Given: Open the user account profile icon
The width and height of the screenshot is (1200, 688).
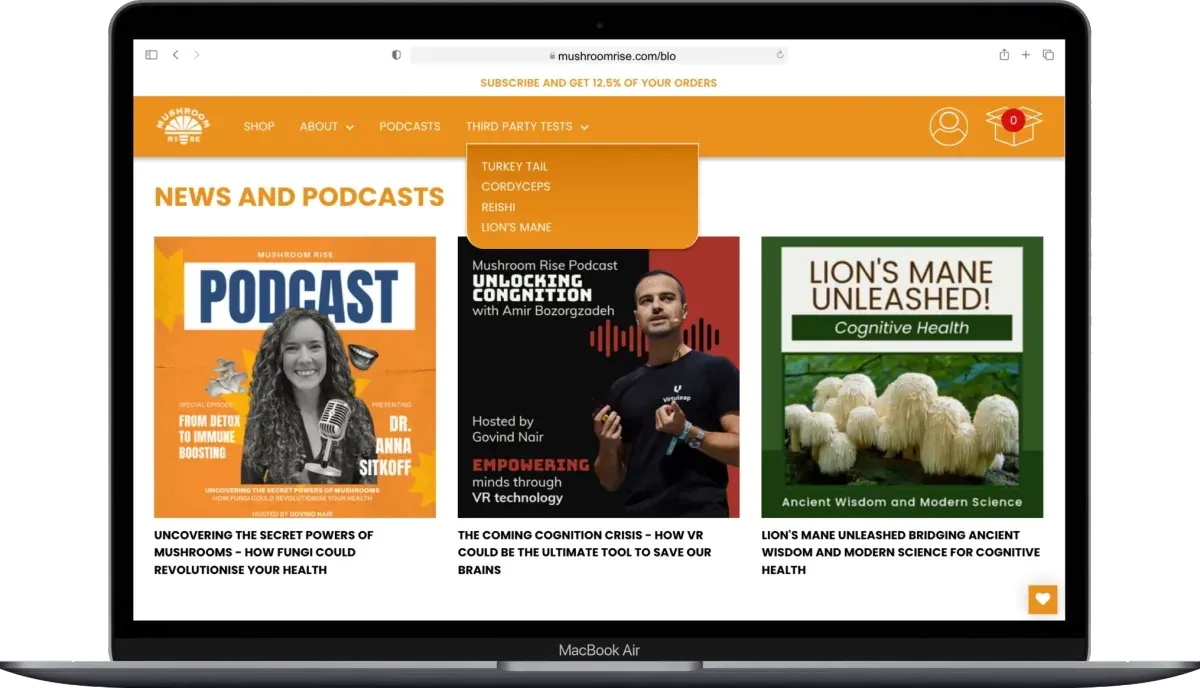Looking at the screenshot, I should click(x=948, y=127).
